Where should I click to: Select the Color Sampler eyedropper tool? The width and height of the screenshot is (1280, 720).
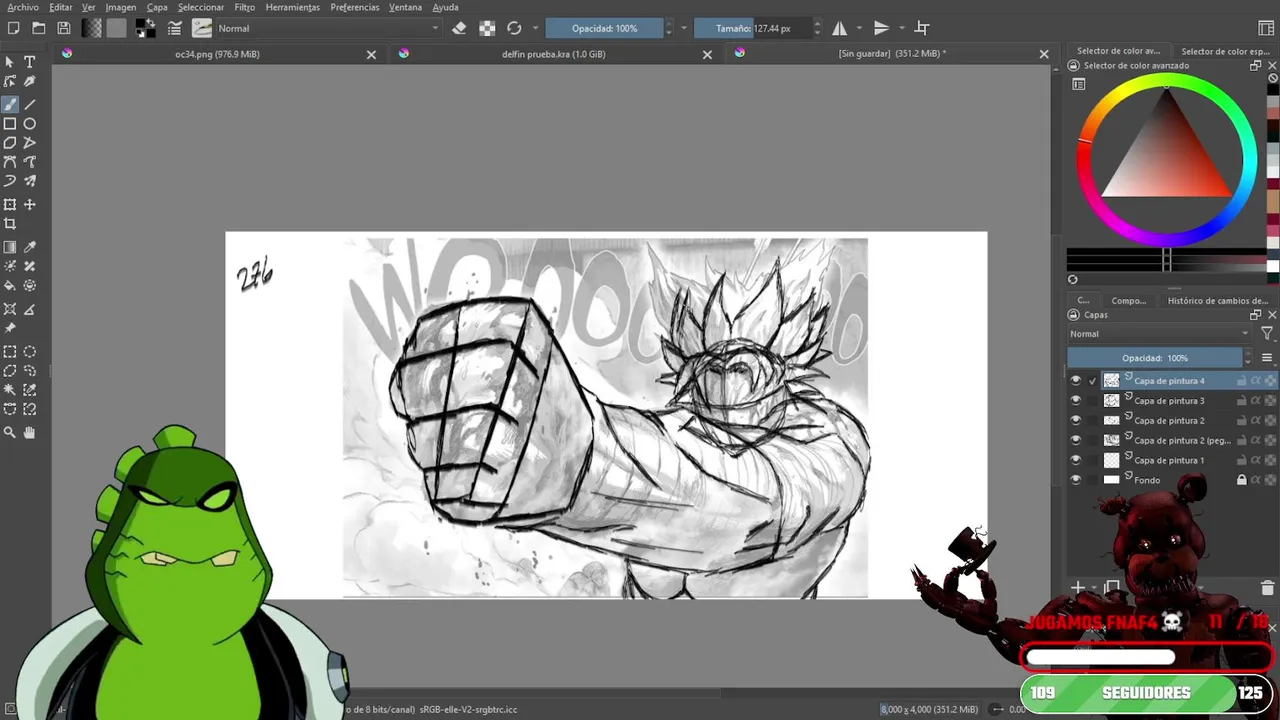pos(30,247)
